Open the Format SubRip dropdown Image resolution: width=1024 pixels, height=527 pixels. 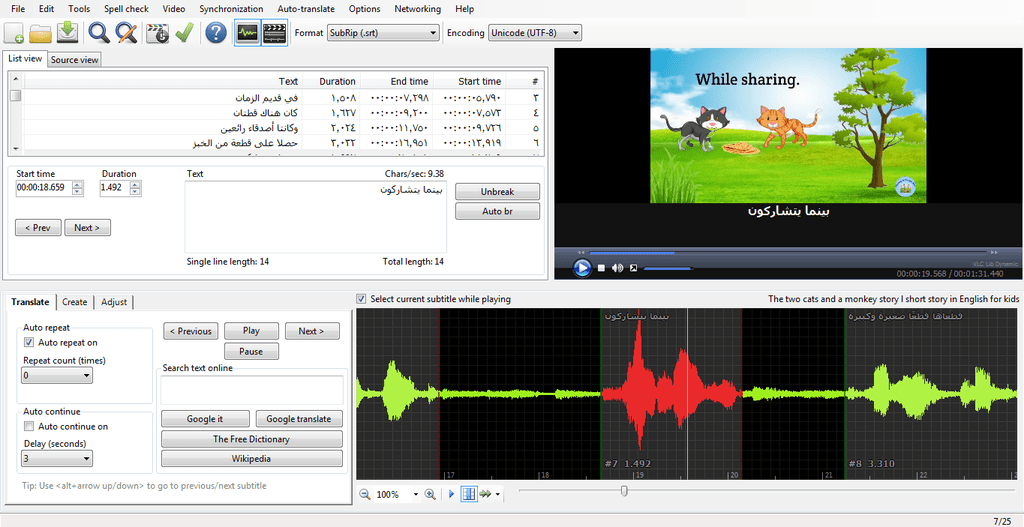click(383, 33)
